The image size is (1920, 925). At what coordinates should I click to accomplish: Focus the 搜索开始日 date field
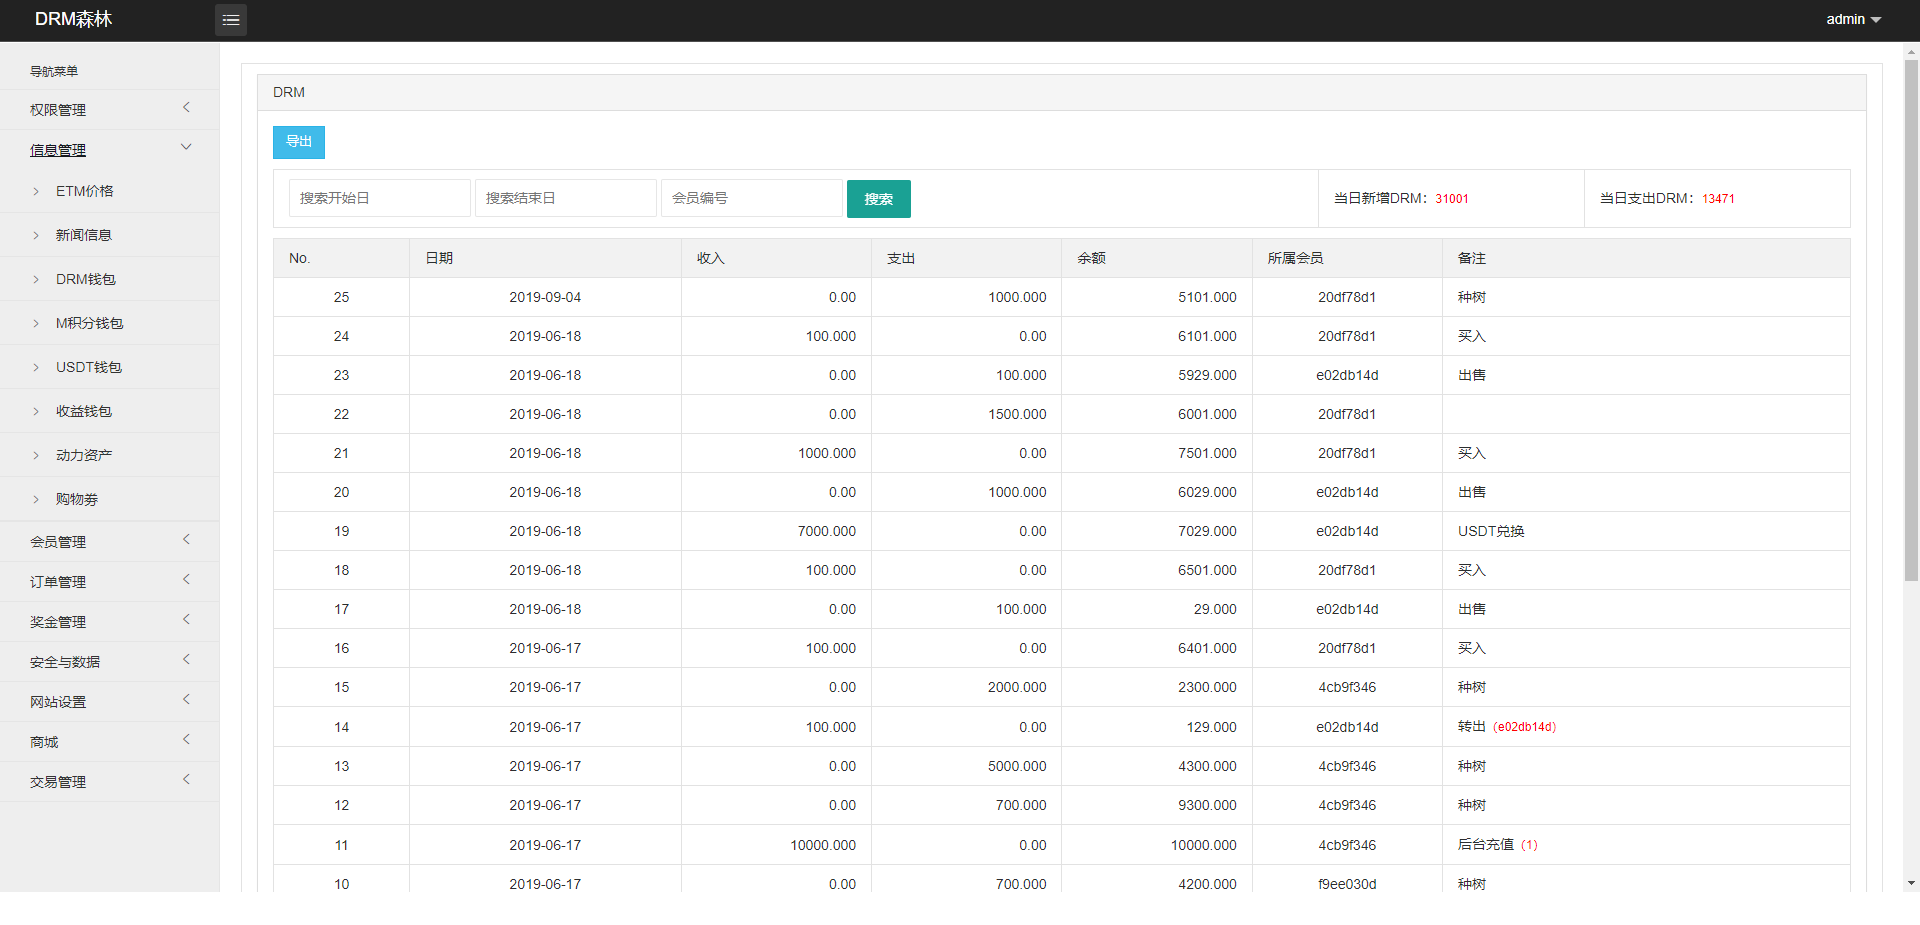(x=380, y=198)
